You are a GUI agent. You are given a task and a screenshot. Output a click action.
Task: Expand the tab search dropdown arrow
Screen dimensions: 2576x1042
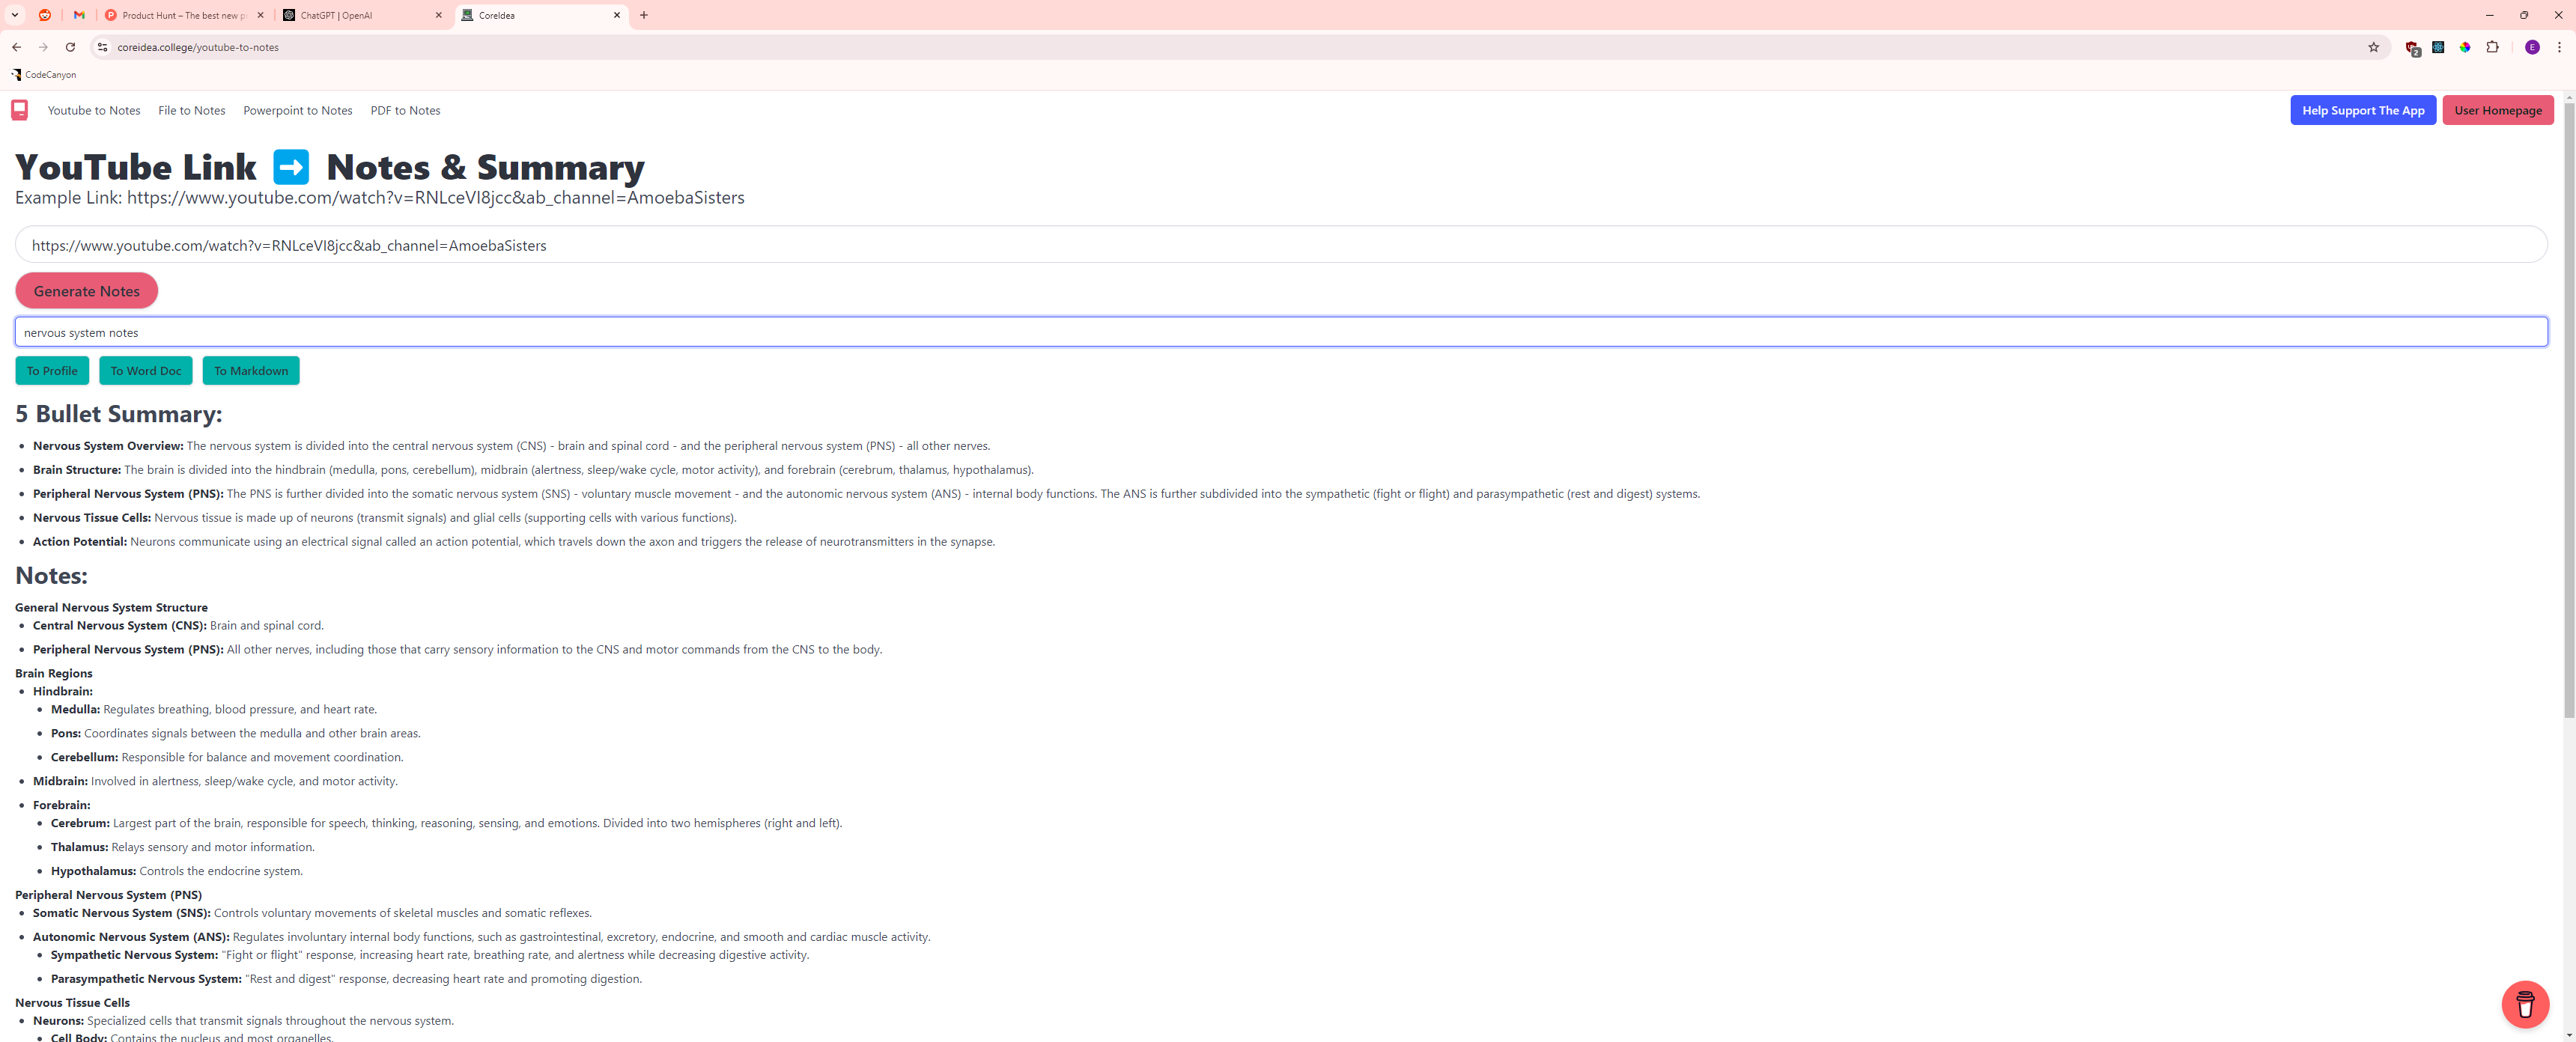coord(15,15)
